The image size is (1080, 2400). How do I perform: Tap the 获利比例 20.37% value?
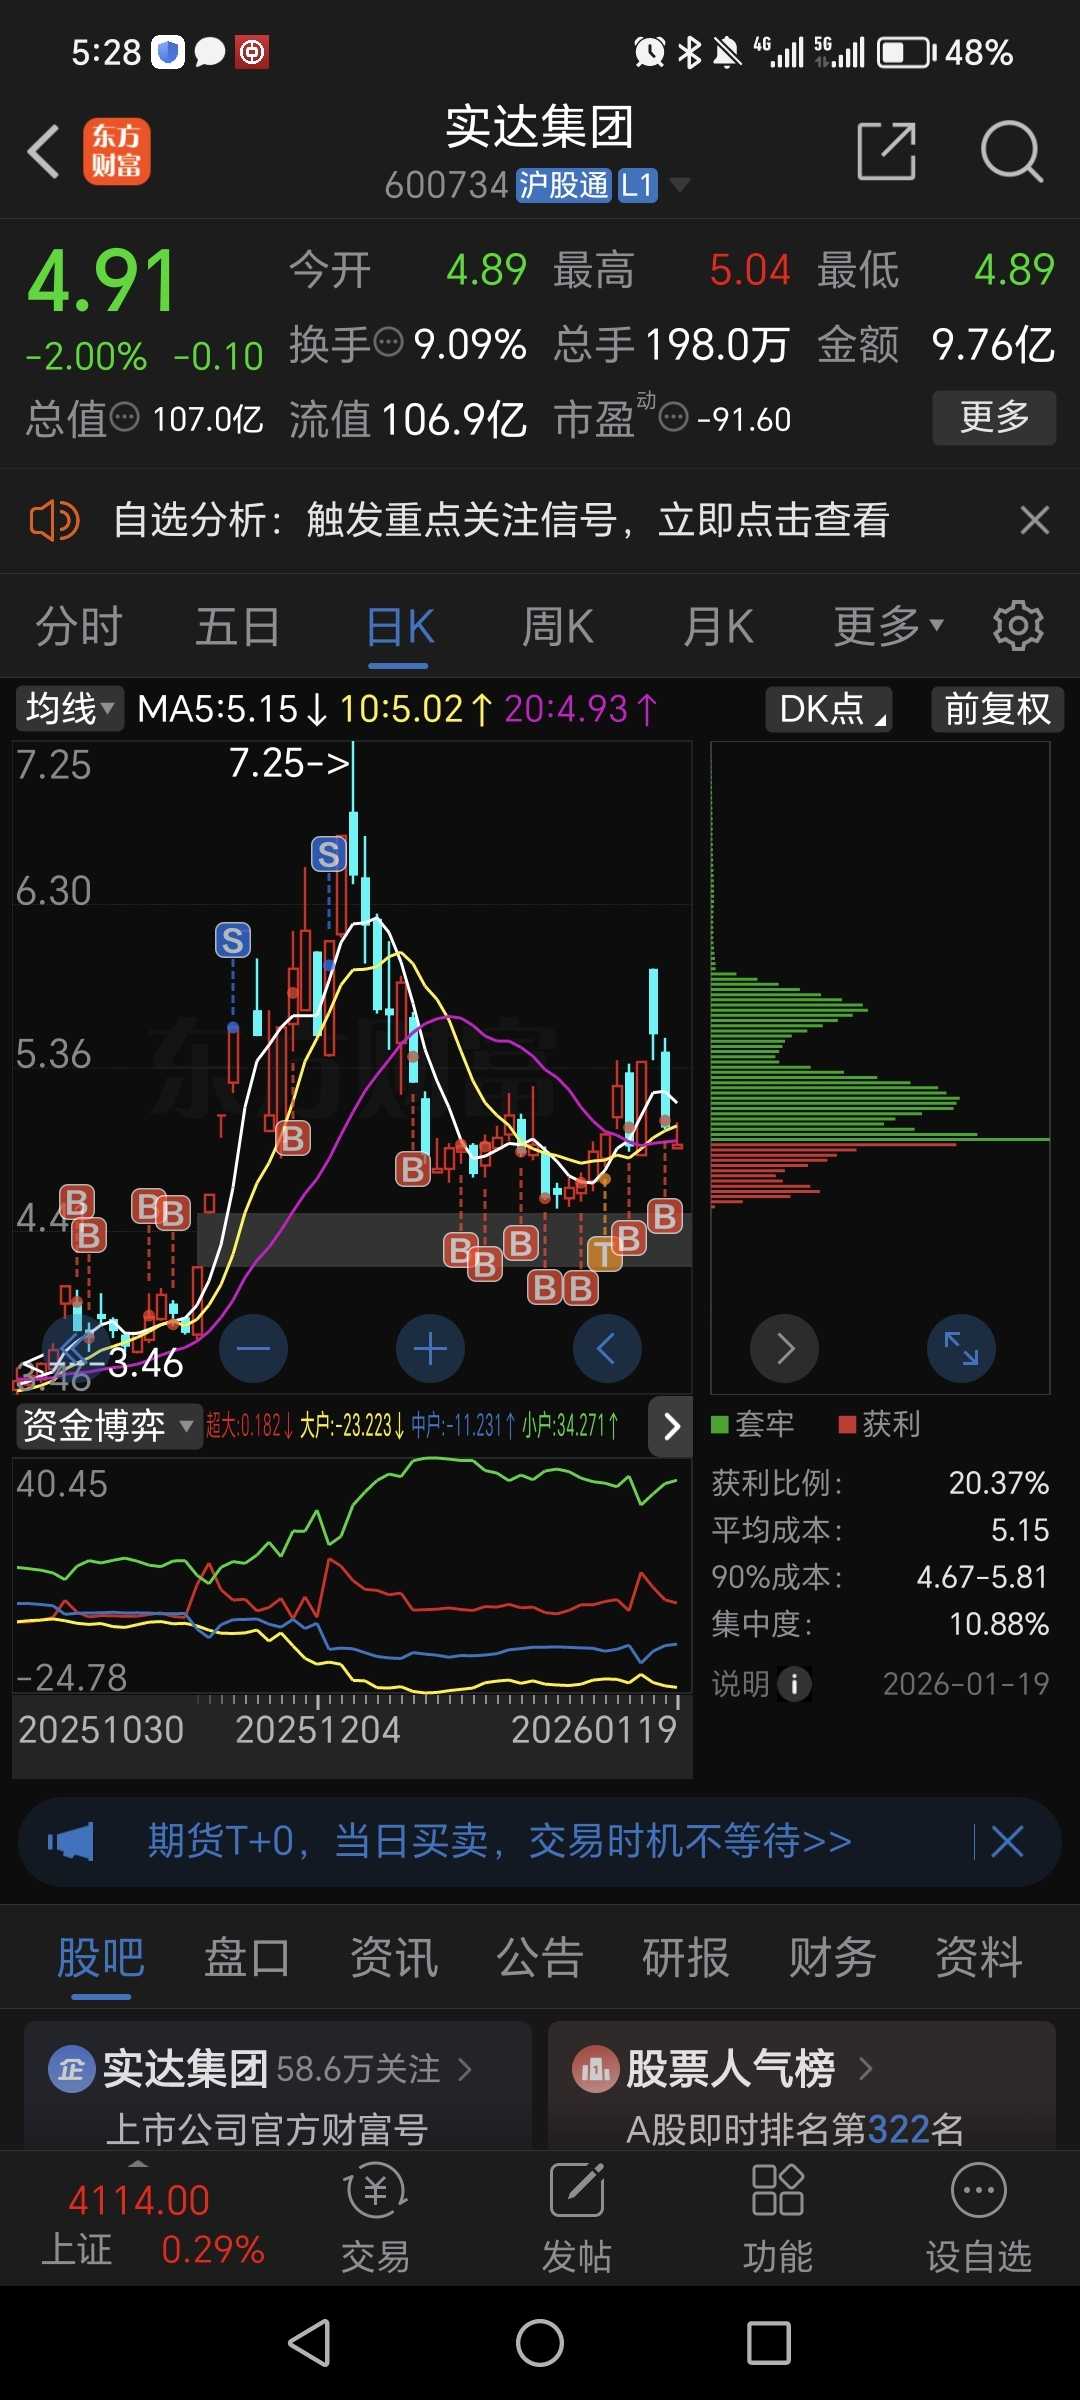point(998,1483)
